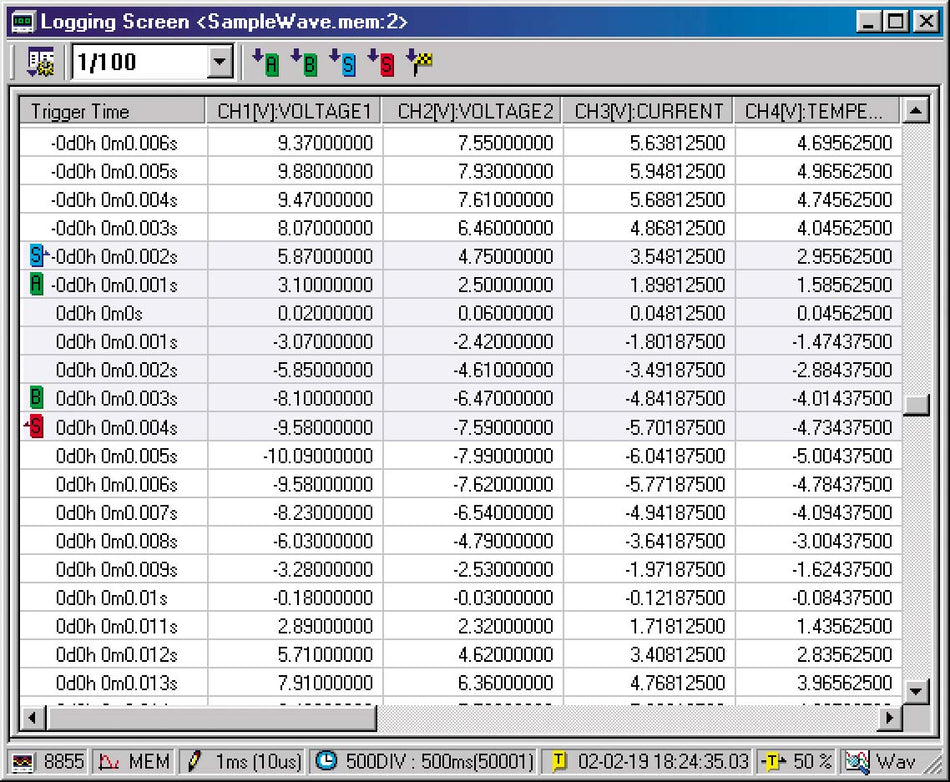Click the green A cursor jump toolbar icon

[265, 62]
